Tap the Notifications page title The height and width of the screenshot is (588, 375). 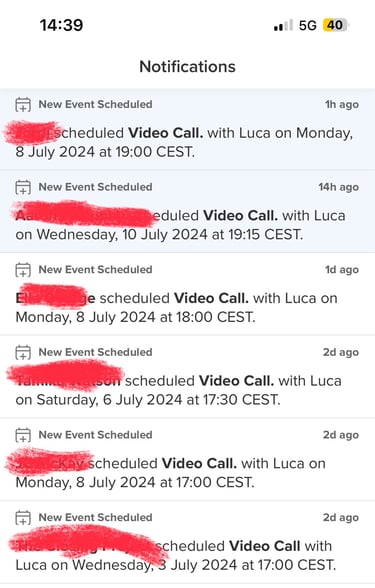pyautogui.click(x=188, y=67)
